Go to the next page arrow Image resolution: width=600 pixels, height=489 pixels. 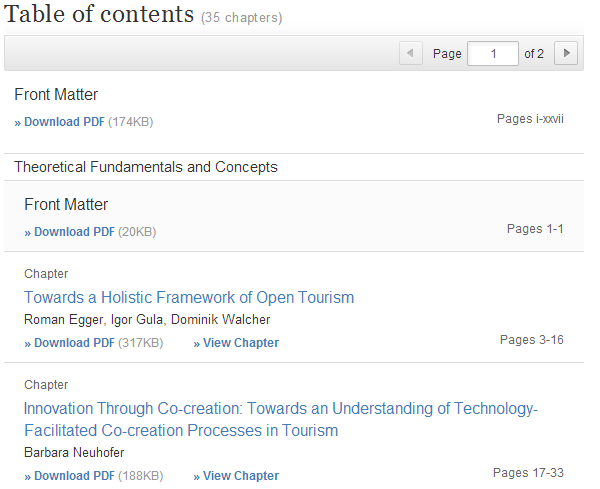(x=566, y=53)
